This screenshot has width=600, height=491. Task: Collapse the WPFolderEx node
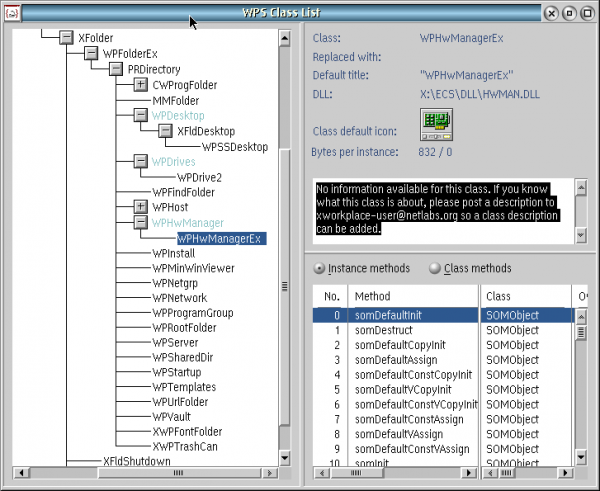click(91, 53)
